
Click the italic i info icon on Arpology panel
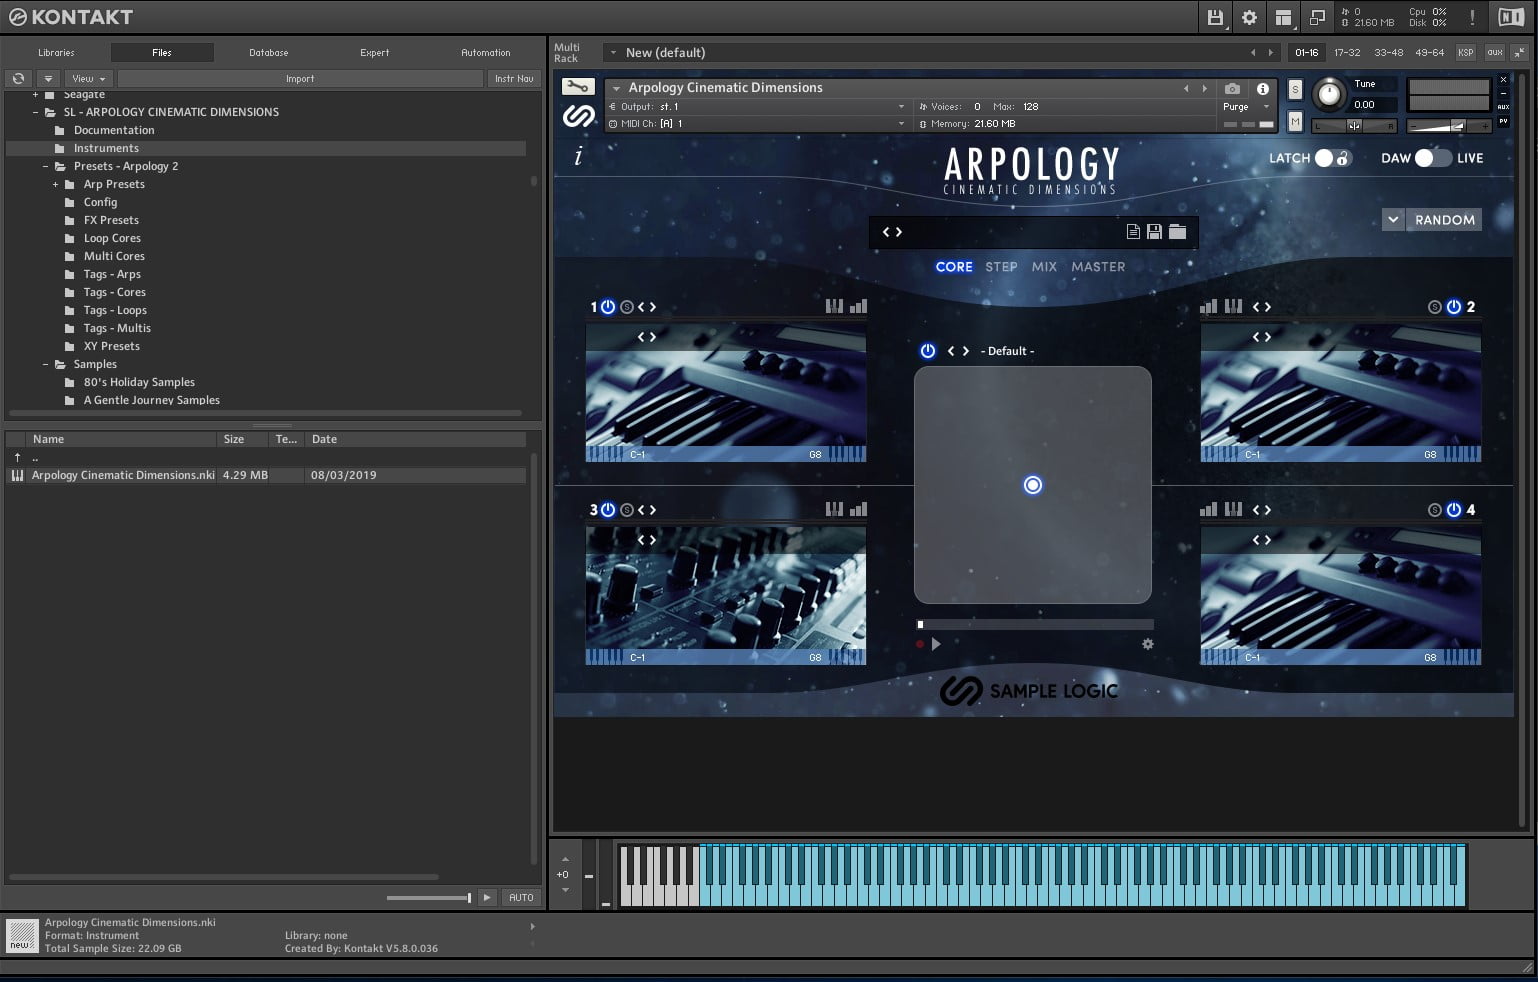578,157
